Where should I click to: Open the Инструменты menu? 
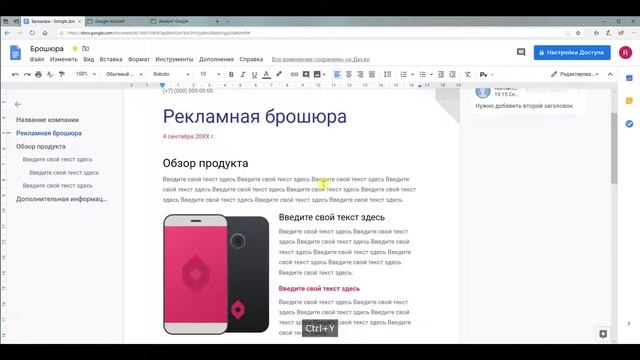pyautogui.click(x=174, y=59)
